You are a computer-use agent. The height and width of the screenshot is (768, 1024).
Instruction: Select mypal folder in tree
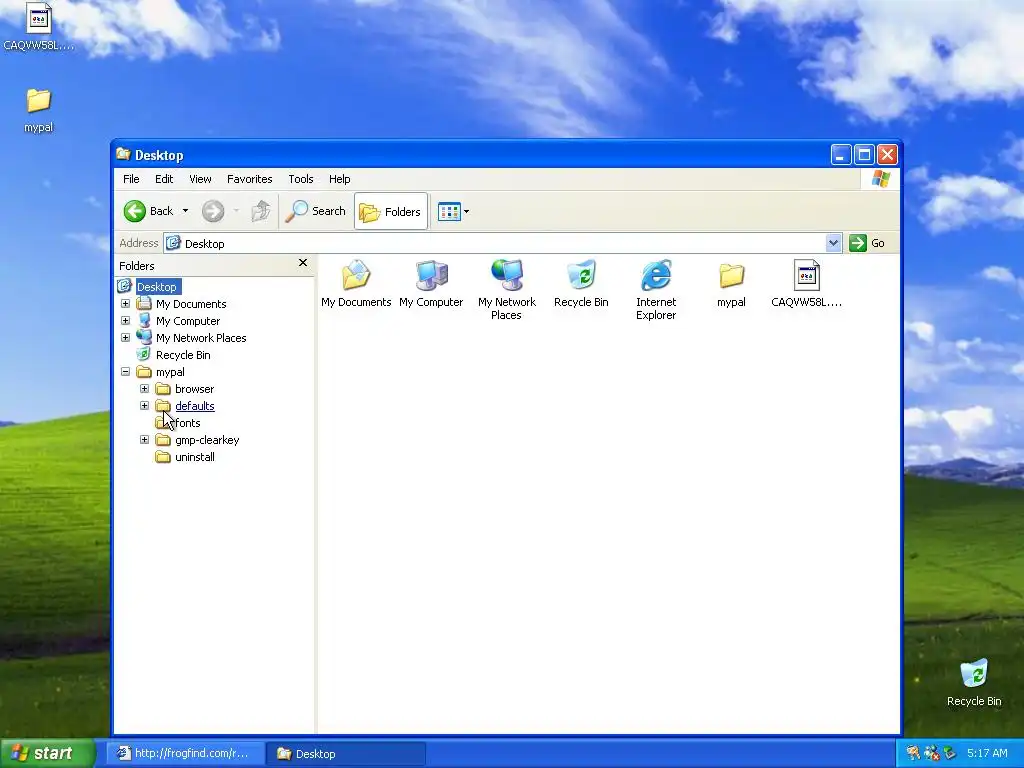click(170, 372)
